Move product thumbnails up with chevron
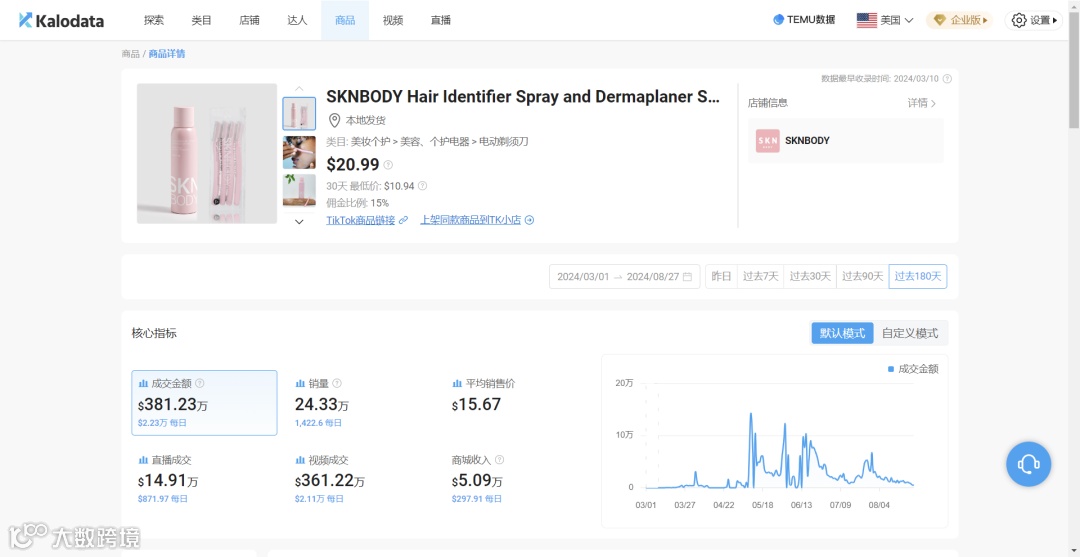This screenshot has height=557, width=1080. pyautogui.click(x=299, y=88)
